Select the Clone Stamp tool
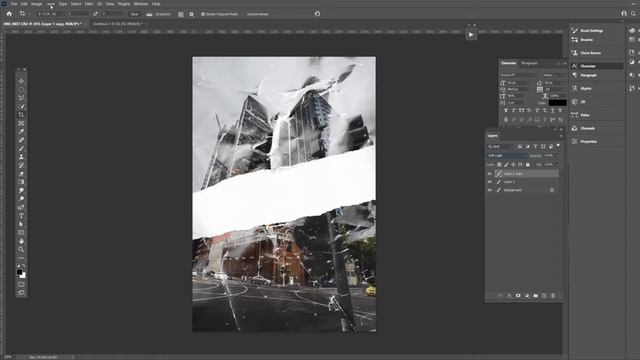The height and width of the screenshot is (360, 640). point(21,157)
